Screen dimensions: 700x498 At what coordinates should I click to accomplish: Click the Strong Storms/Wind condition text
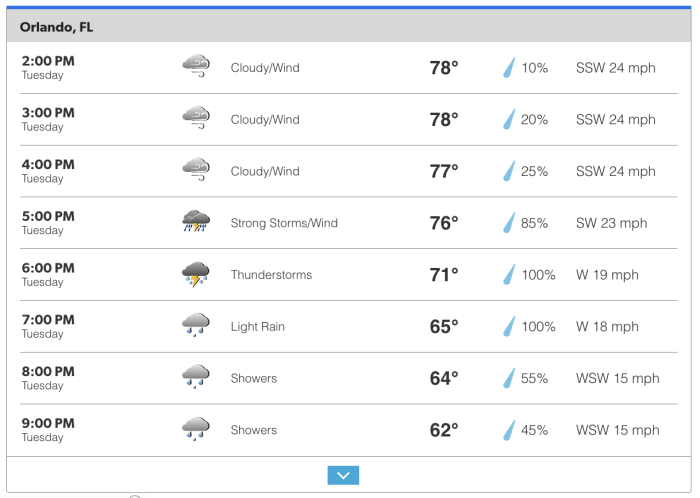(x=284, y=223)
